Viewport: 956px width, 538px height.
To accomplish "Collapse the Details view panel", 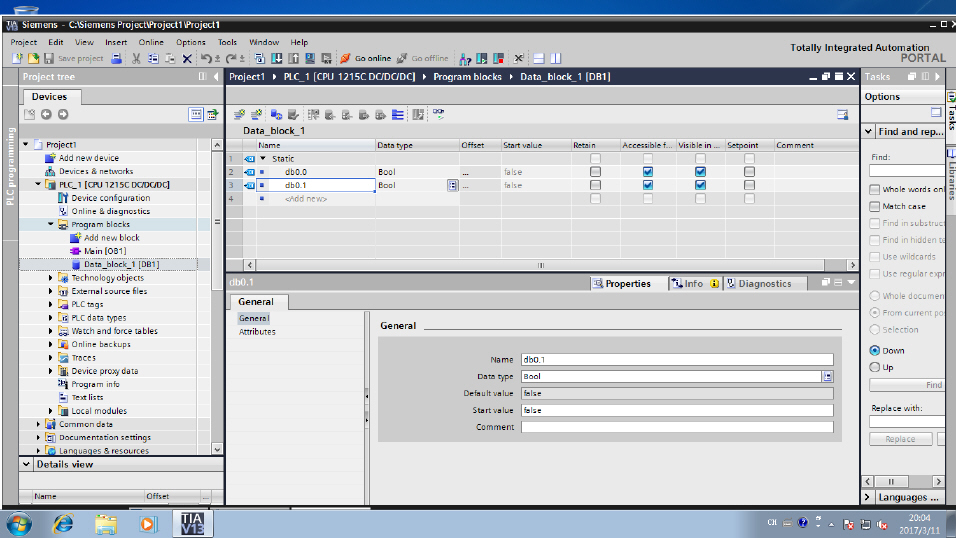I will tap(26, 464).
